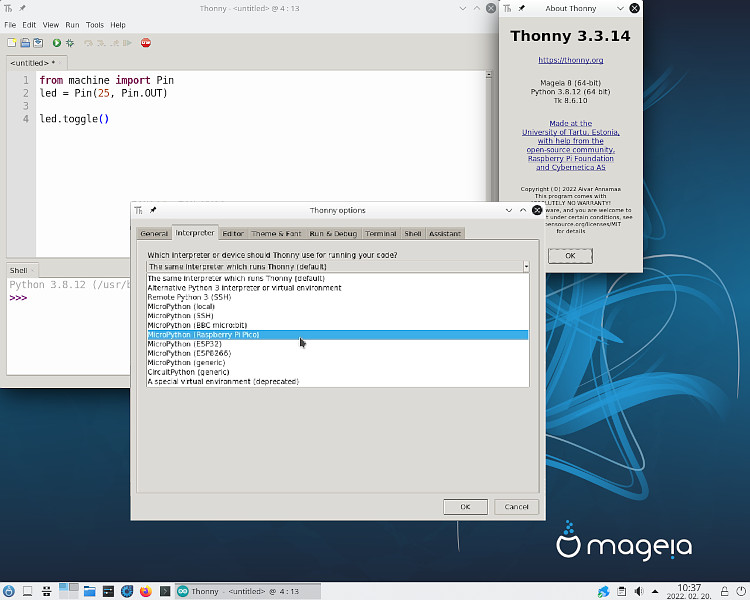This screenshot has width=750, height=600.
Task: Close the <untitled> editor tab
Action: (x=60, y=63)
